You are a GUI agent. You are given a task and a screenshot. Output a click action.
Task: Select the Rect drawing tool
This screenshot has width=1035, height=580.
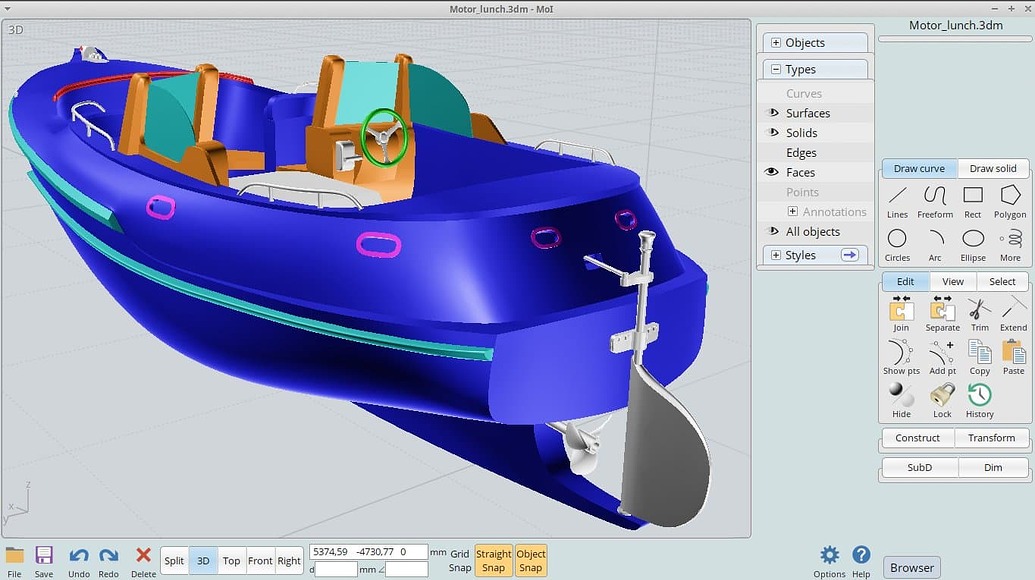[972, 202]
